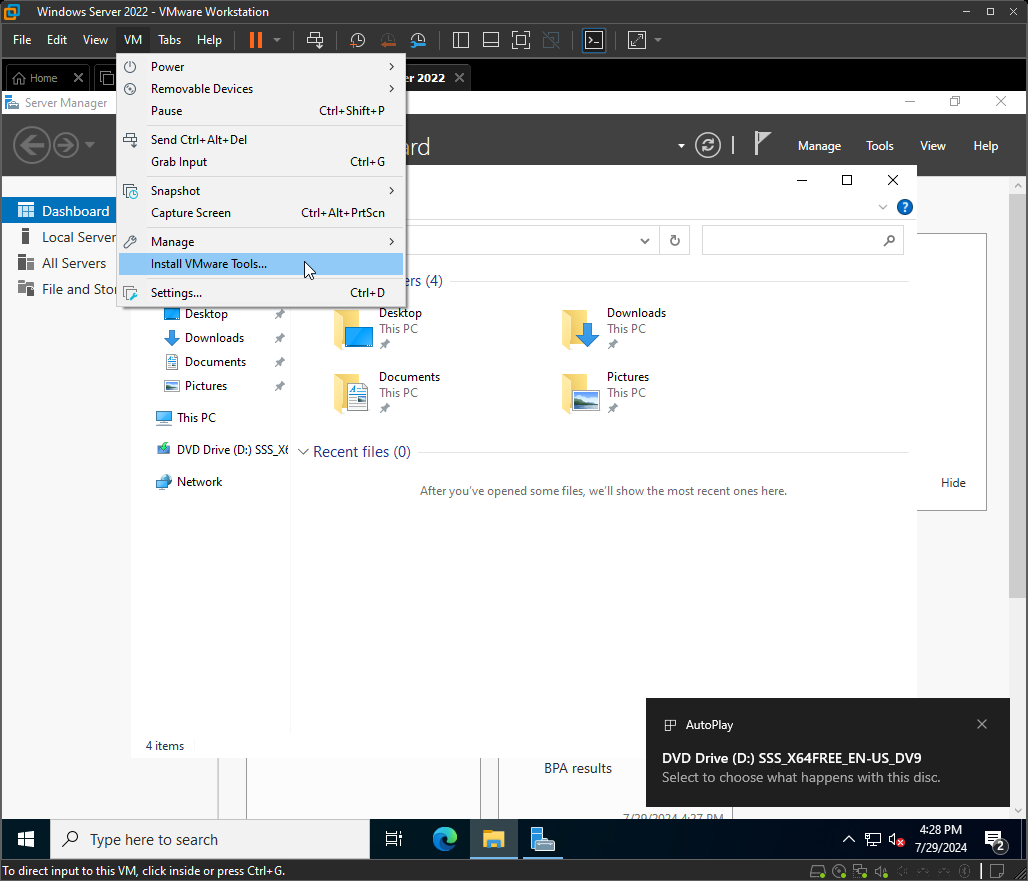Choose Send Ctrl+Alt+Del in VM menu
Screen dimensions: 1028x881
(x=261, y=140)
